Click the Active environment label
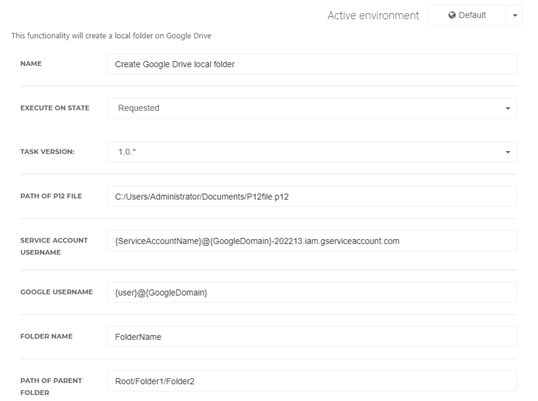This screenshot has height=401, width=538. click(x=373, y=15)
